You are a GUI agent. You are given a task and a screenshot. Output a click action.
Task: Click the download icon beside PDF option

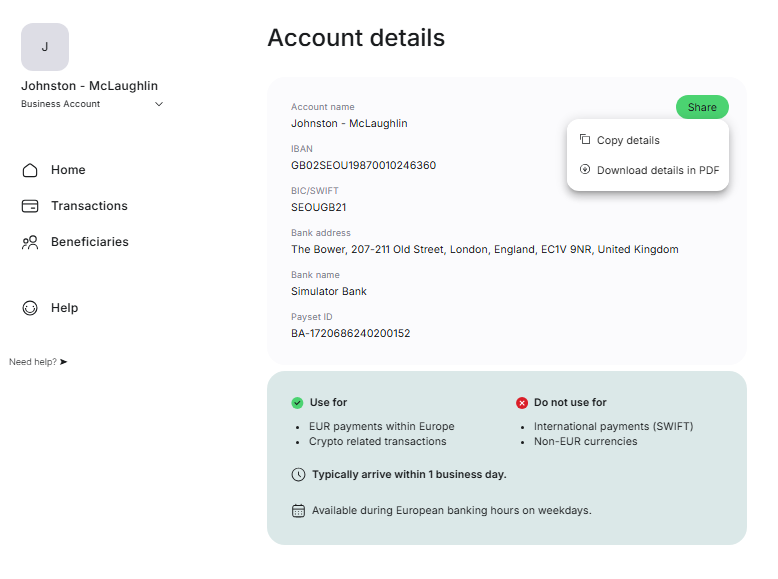(x=585, y=170)
